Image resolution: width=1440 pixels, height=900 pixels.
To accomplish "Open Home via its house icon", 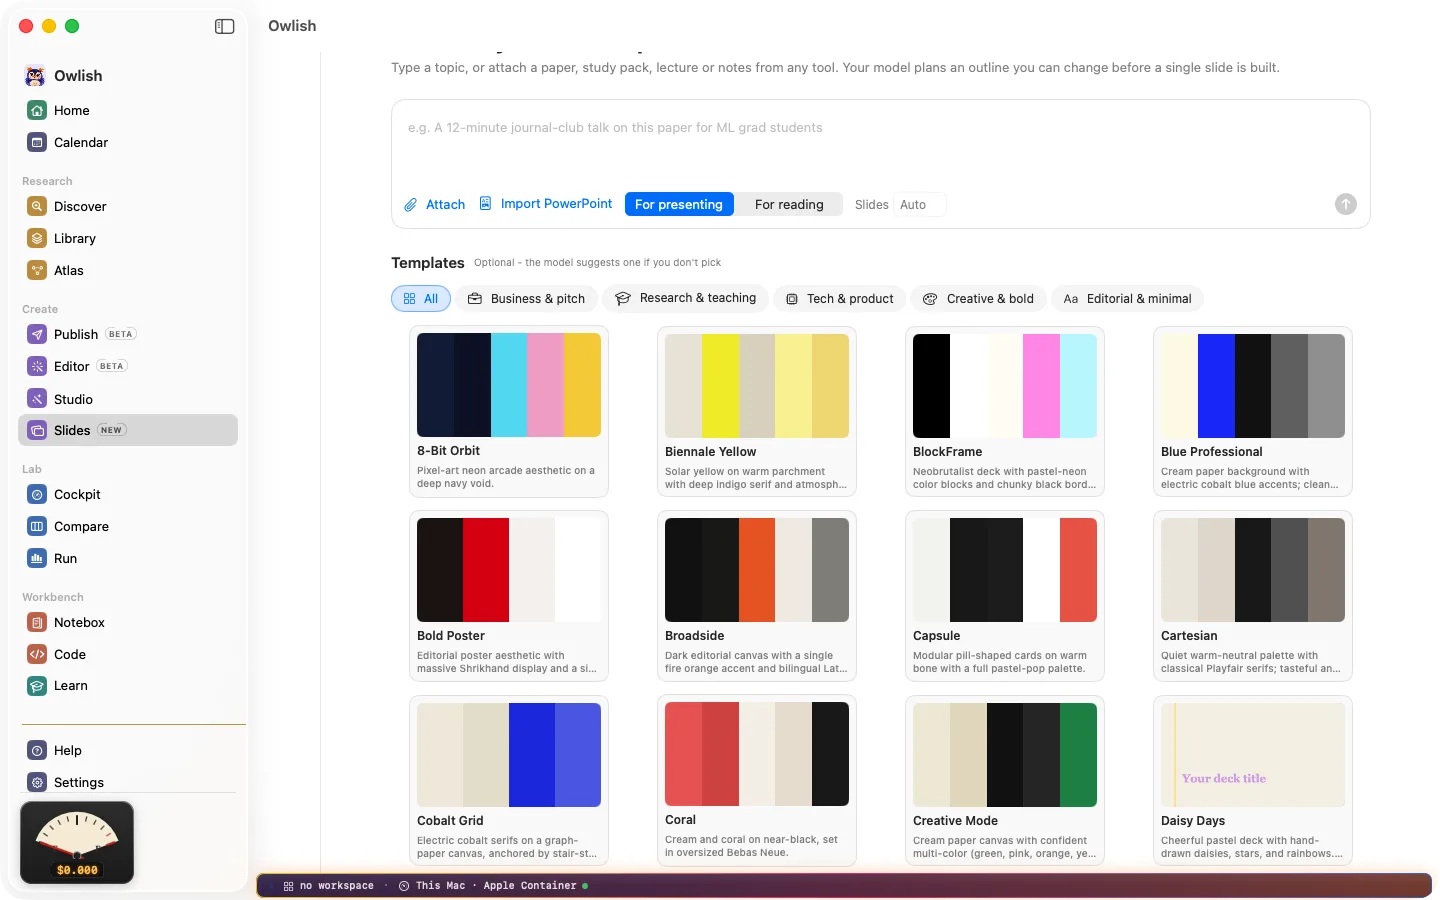I will click(37, 110).
